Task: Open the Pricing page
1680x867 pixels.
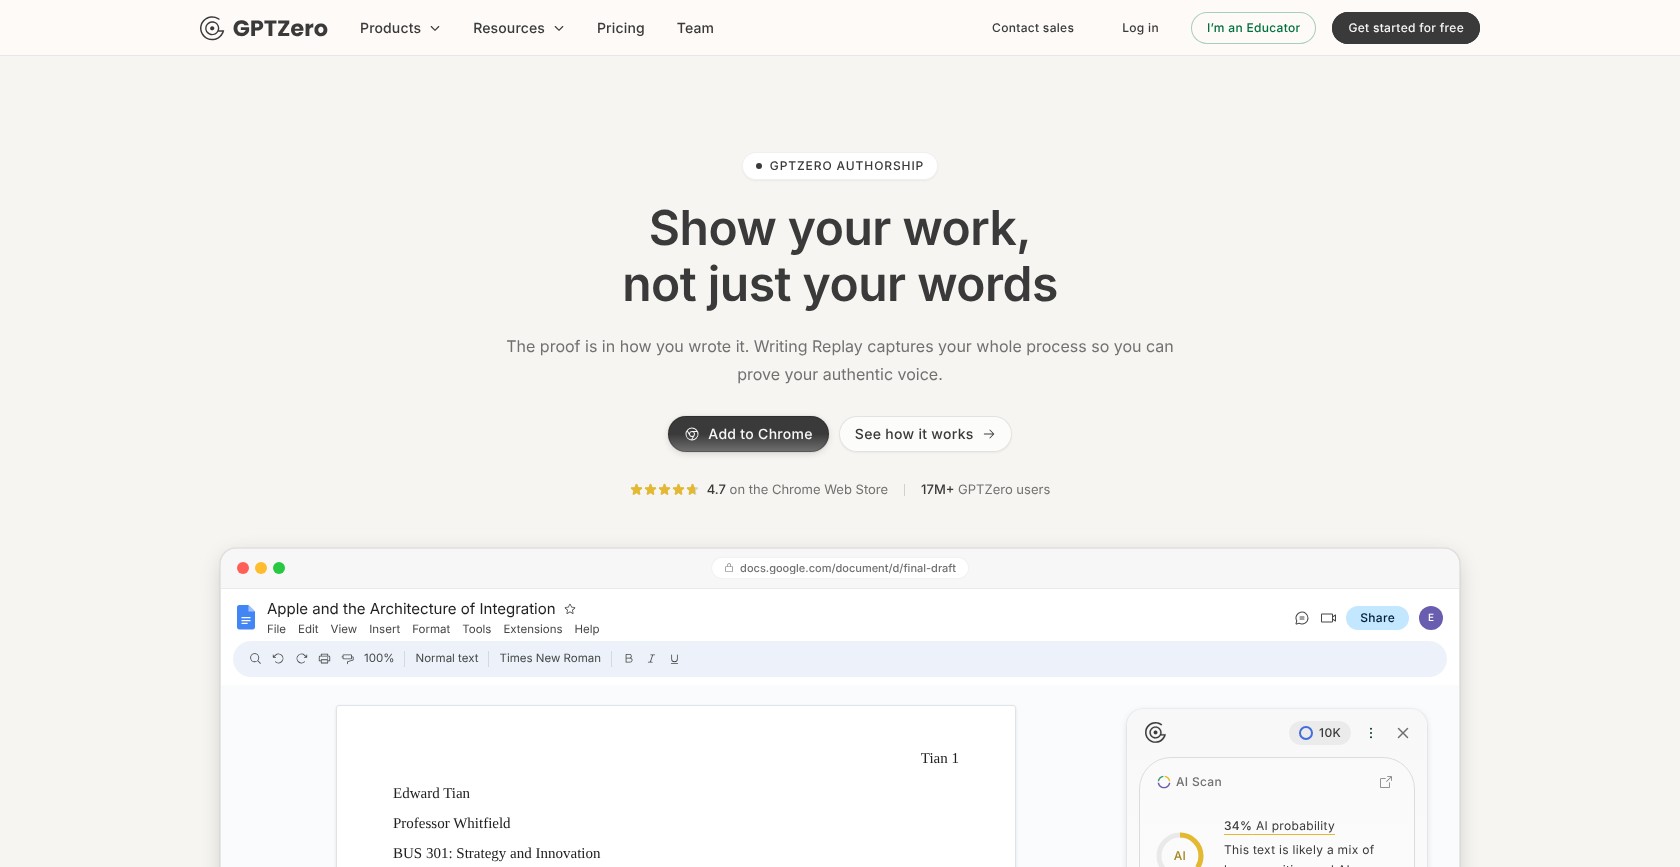Action: (x=621, y=28)
